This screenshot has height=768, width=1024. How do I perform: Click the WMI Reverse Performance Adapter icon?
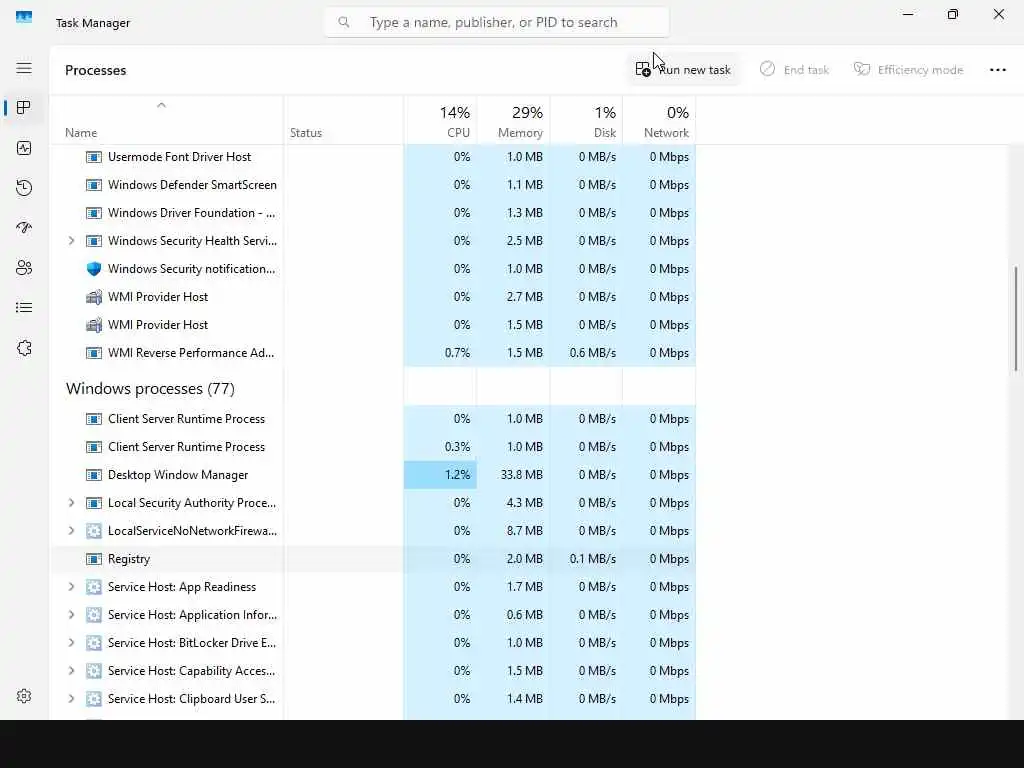tap(94, 353)
